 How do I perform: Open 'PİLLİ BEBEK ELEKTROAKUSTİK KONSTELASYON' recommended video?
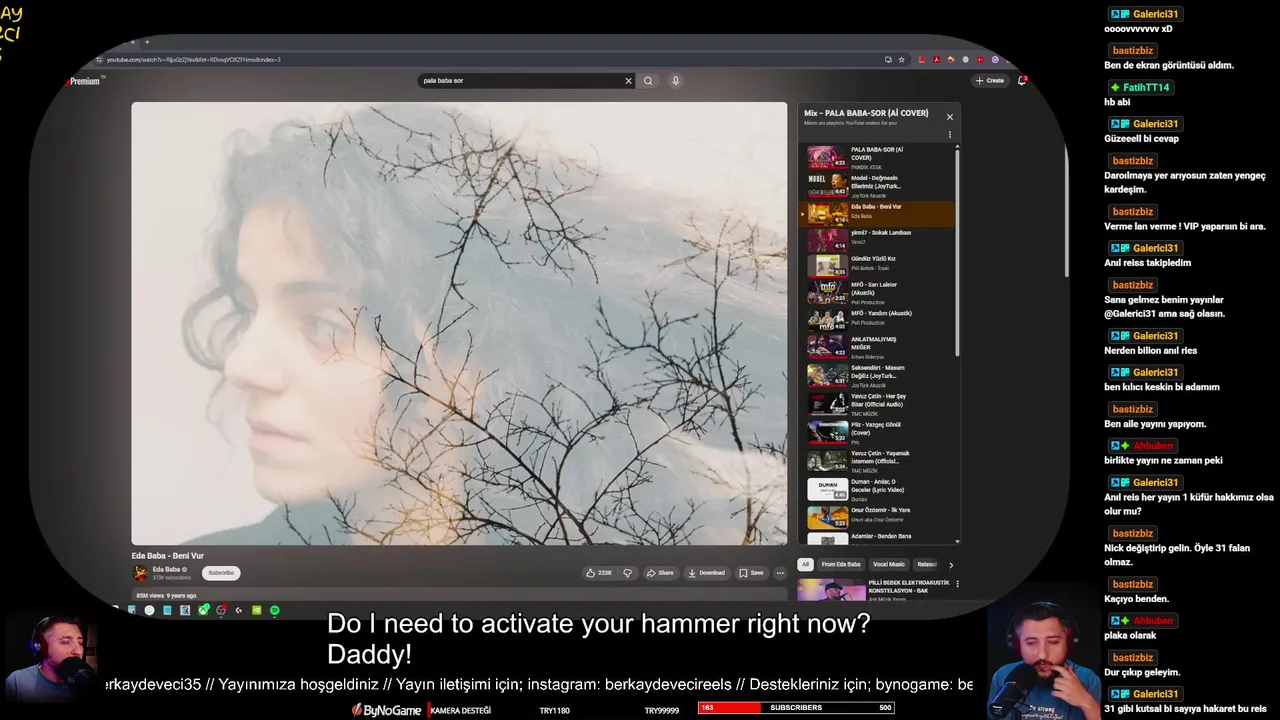click(875, 590)
